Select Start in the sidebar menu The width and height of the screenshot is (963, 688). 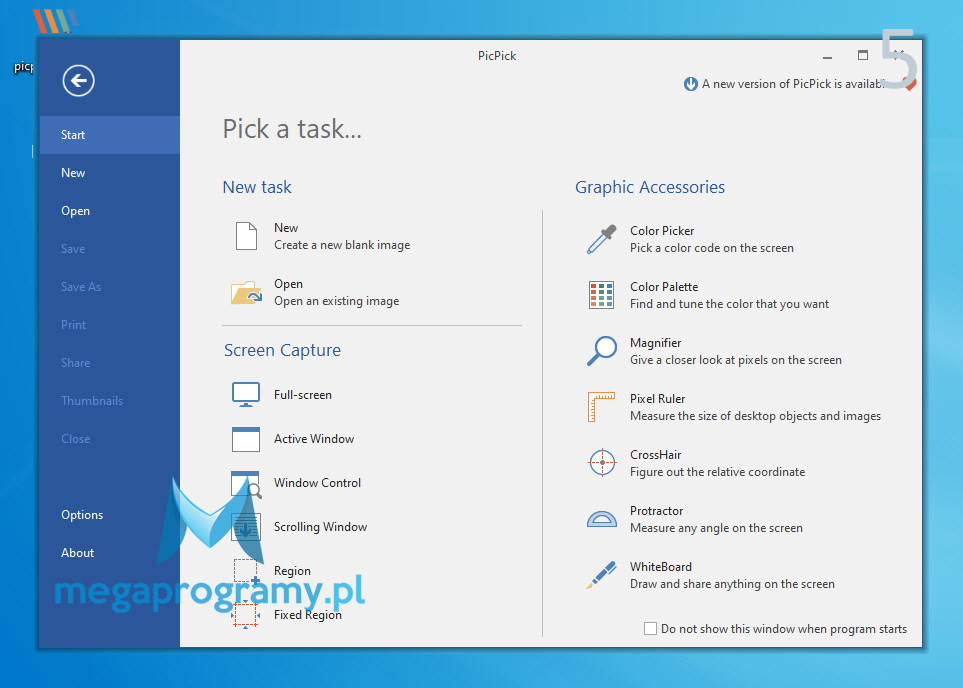(x=110, y=135)
